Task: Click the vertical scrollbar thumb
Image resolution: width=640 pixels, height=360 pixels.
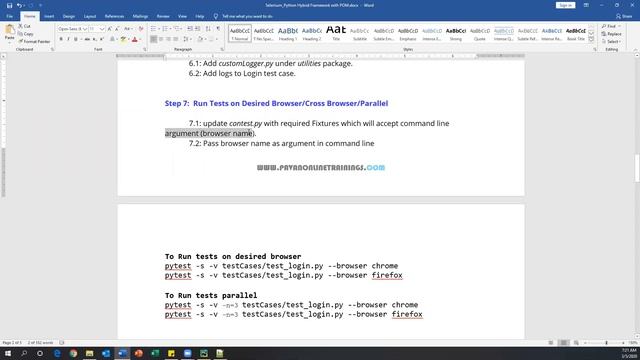Action: coord(637,168)
